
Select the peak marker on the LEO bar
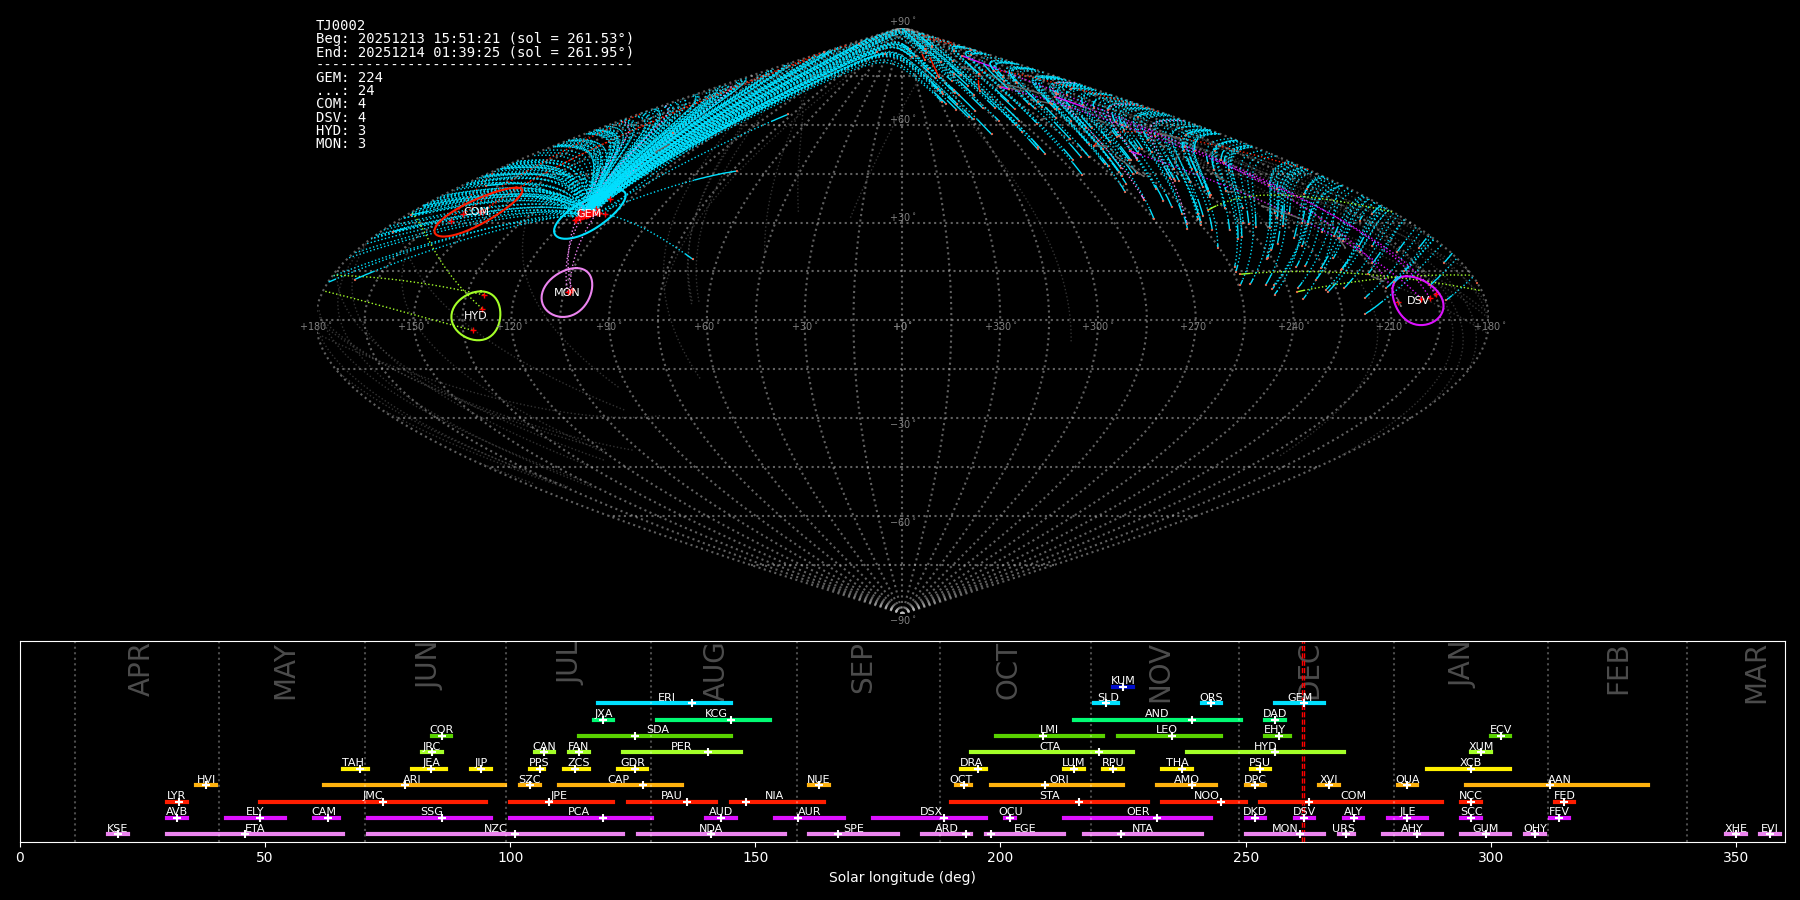pos(1172,736)
